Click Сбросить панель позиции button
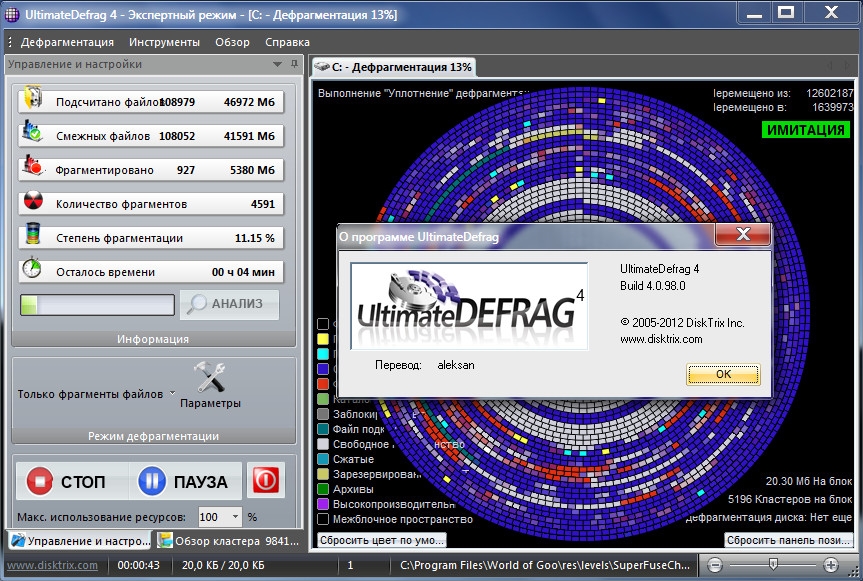863x581 pixels. click(788, 540)
